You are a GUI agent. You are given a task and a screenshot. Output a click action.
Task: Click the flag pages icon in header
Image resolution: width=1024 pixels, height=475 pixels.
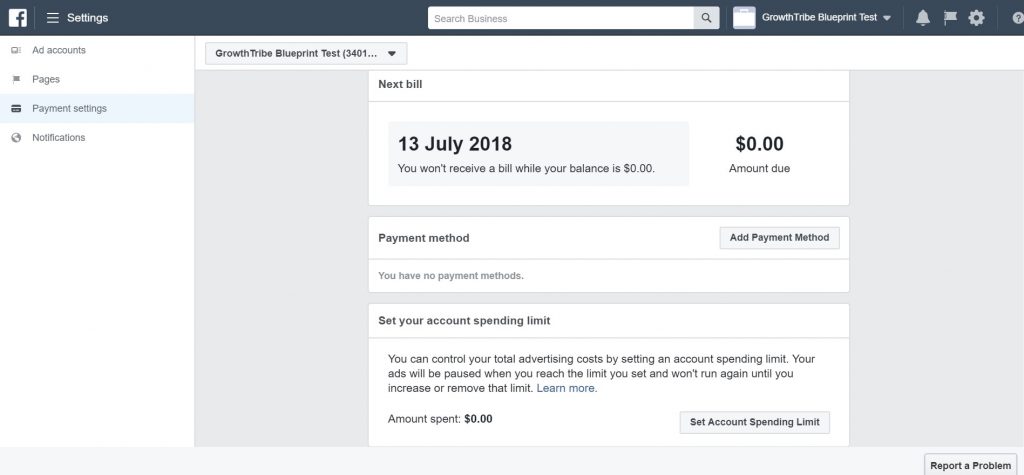click(950, 18)
